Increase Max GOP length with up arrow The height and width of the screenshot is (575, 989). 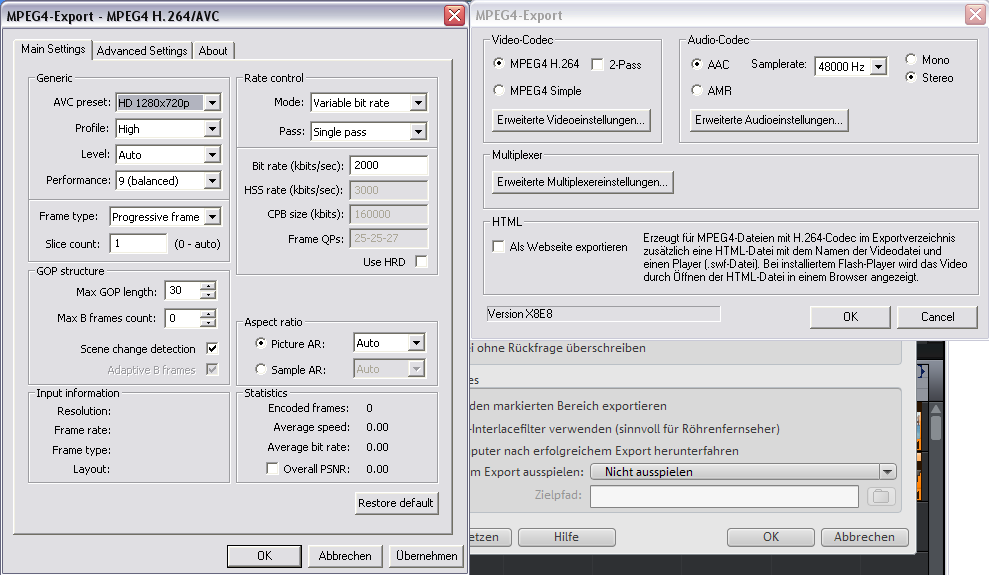(208, 287)
